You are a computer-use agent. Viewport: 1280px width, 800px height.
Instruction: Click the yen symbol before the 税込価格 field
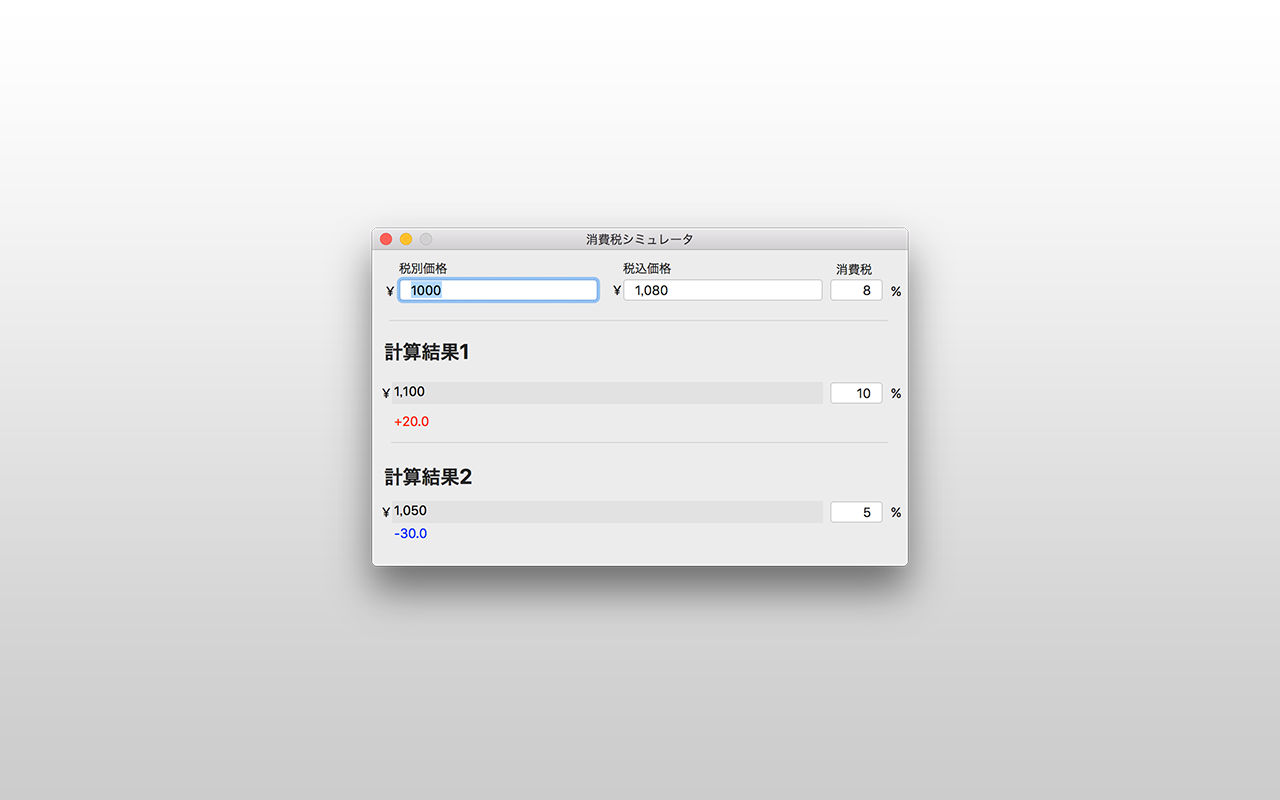pyautogui.click(x=617, y=291)
